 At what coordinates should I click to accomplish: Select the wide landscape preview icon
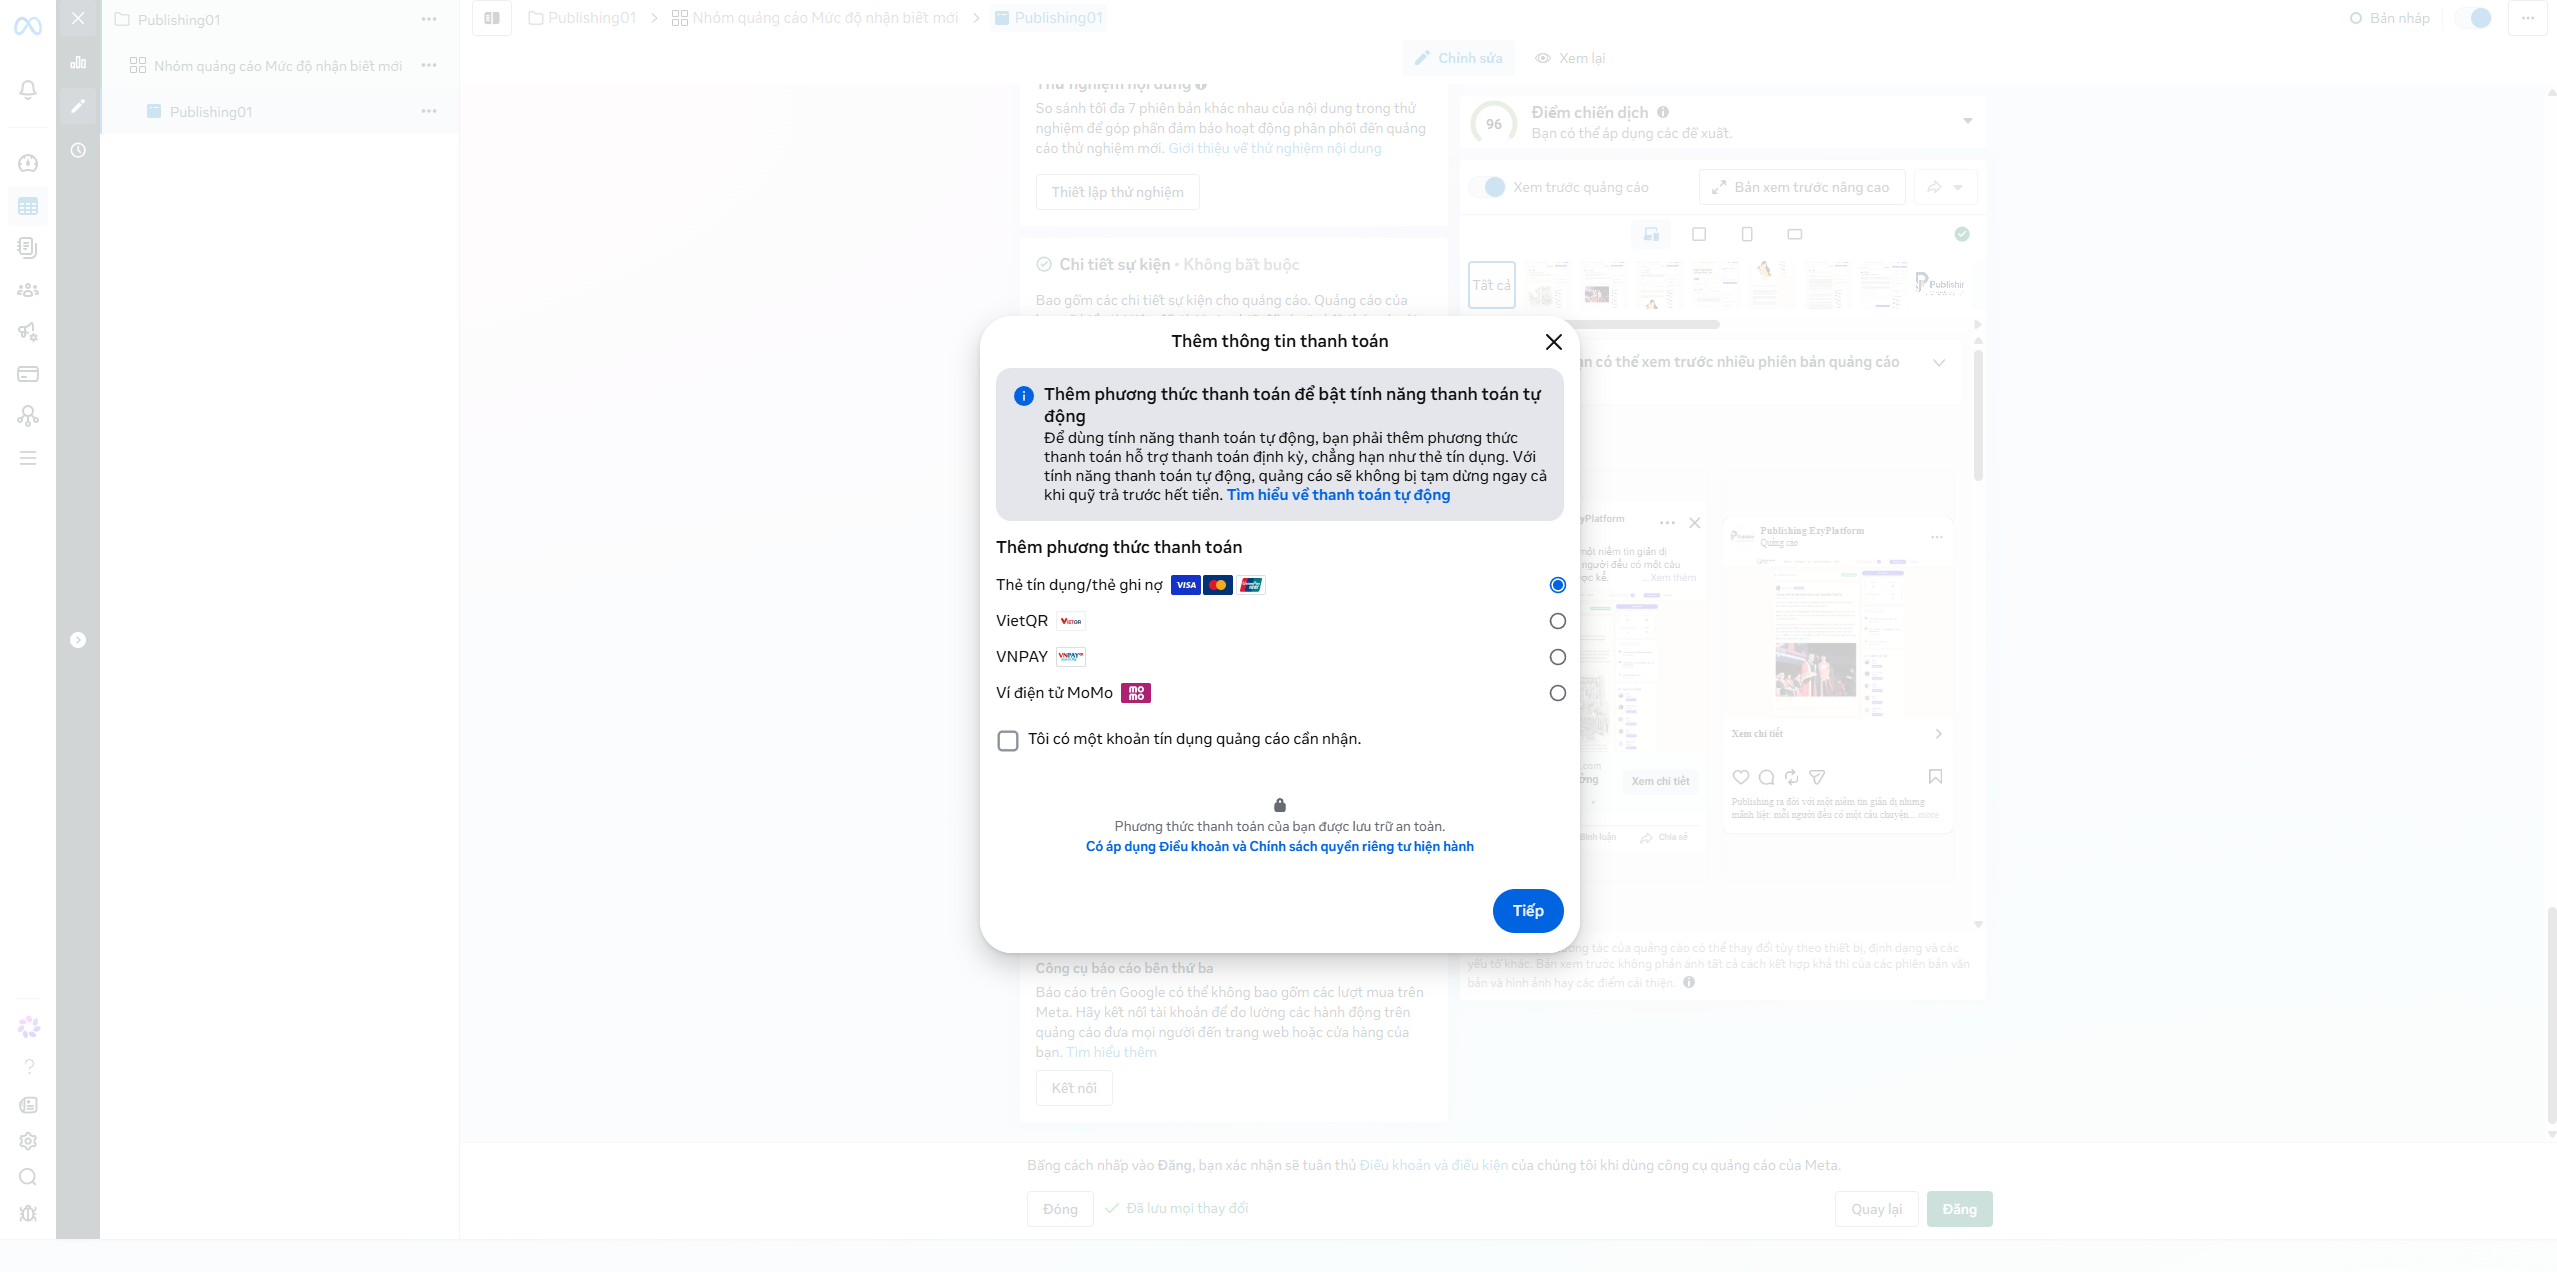coord(1795,234)
